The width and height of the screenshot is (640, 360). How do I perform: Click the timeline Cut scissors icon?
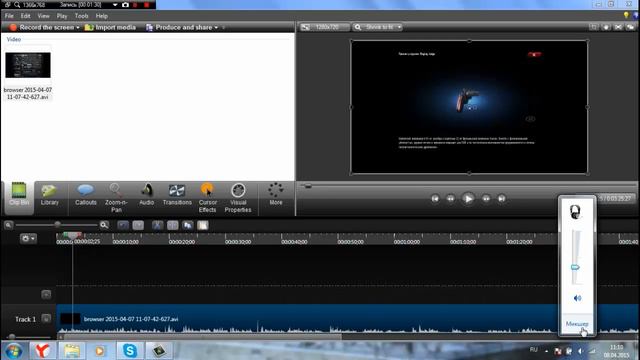tap(158, 225)
